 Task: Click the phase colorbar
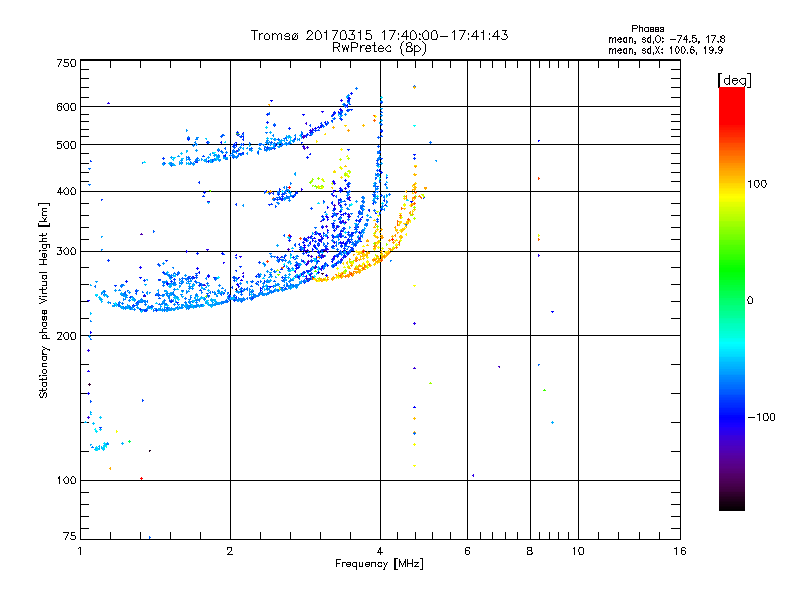(732, 298)
